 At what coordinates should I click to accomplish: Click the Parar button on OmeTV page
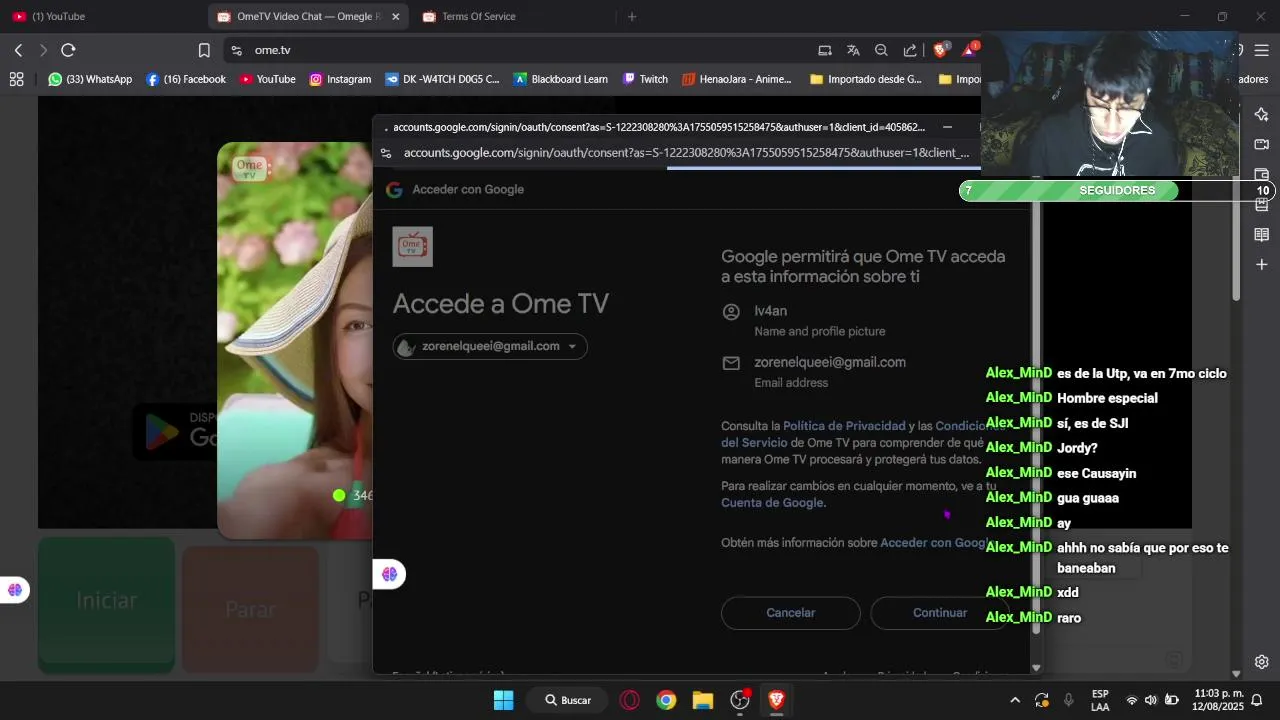[250, 609]
